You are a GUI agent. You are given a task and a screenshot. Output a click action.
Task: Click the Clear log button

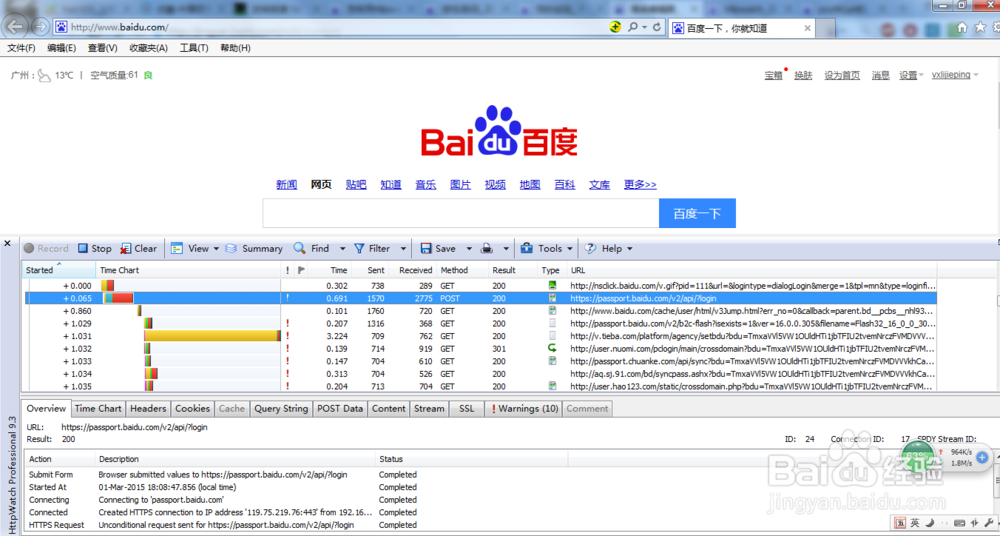tap(138, 248)
